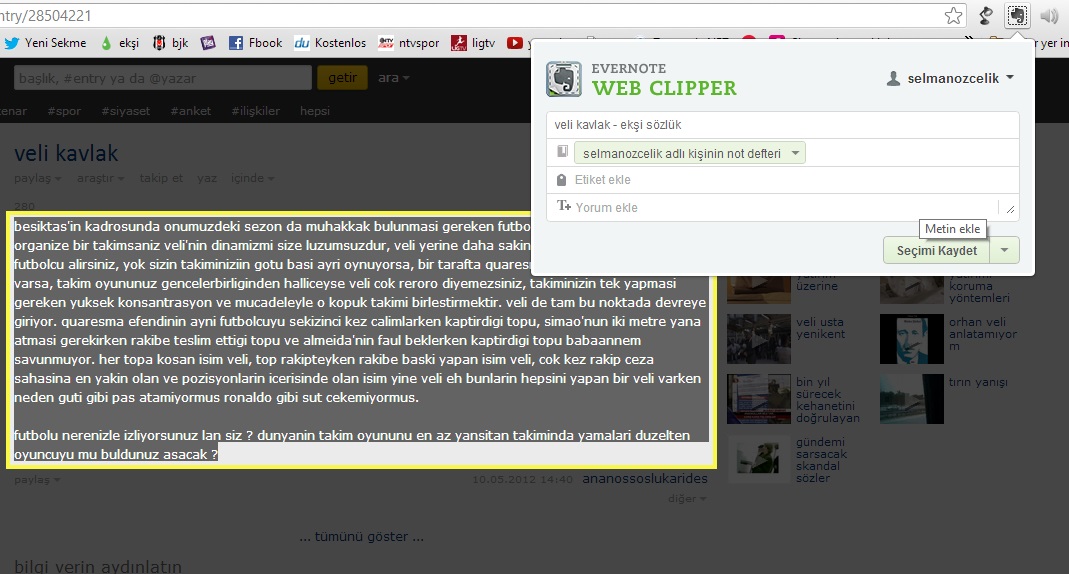Open the selmanozcelik account dropdown
Viewport: 1069px width, 574px height.
(950, 78)
